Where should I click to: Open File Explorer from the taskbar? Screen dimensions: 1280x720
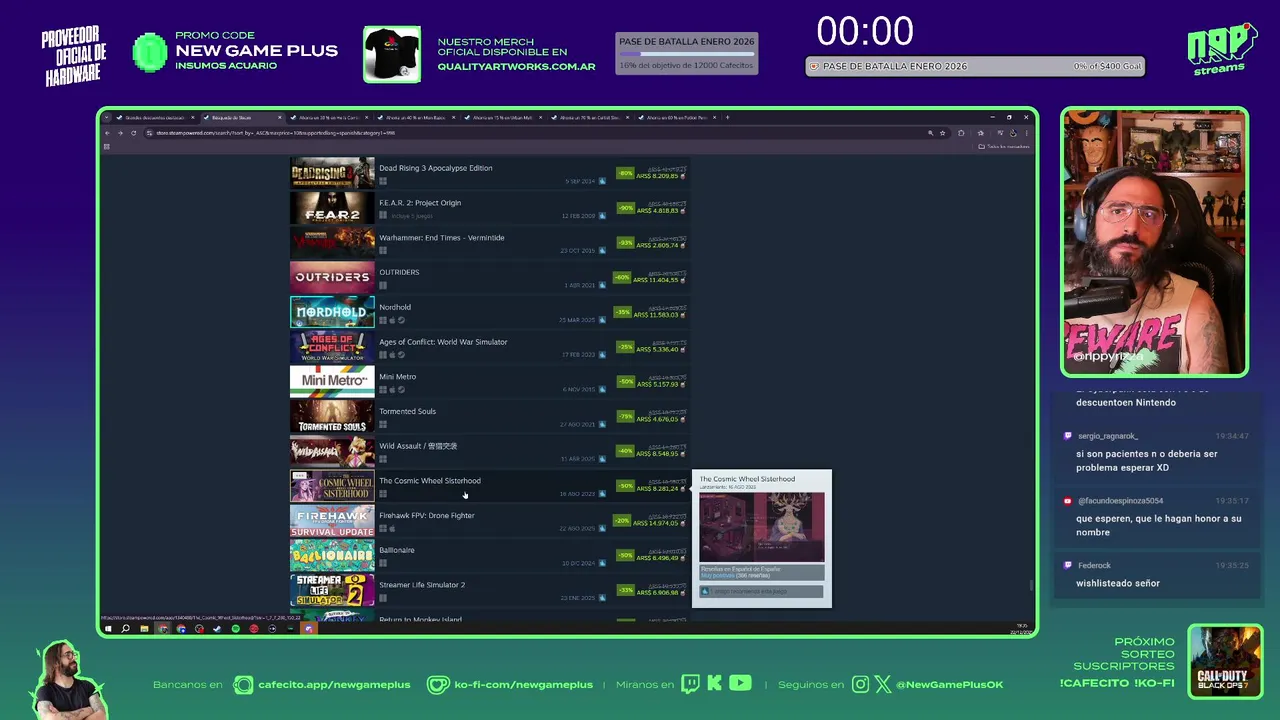pos(144,629)
